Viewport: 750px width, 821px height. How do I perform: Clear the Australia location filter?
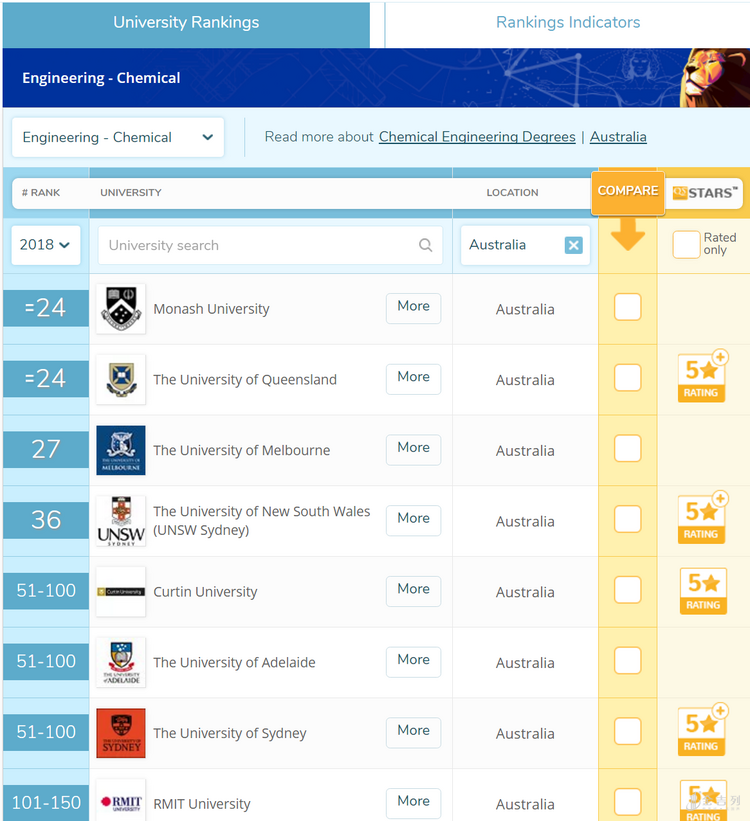tap(573, 245)
